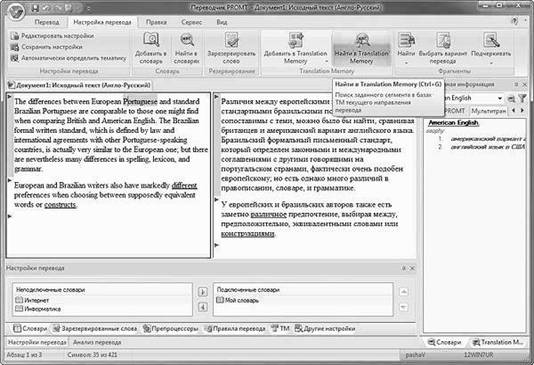Open the dictionary search combo box dropdown arrow

click(x=500, y=98)
